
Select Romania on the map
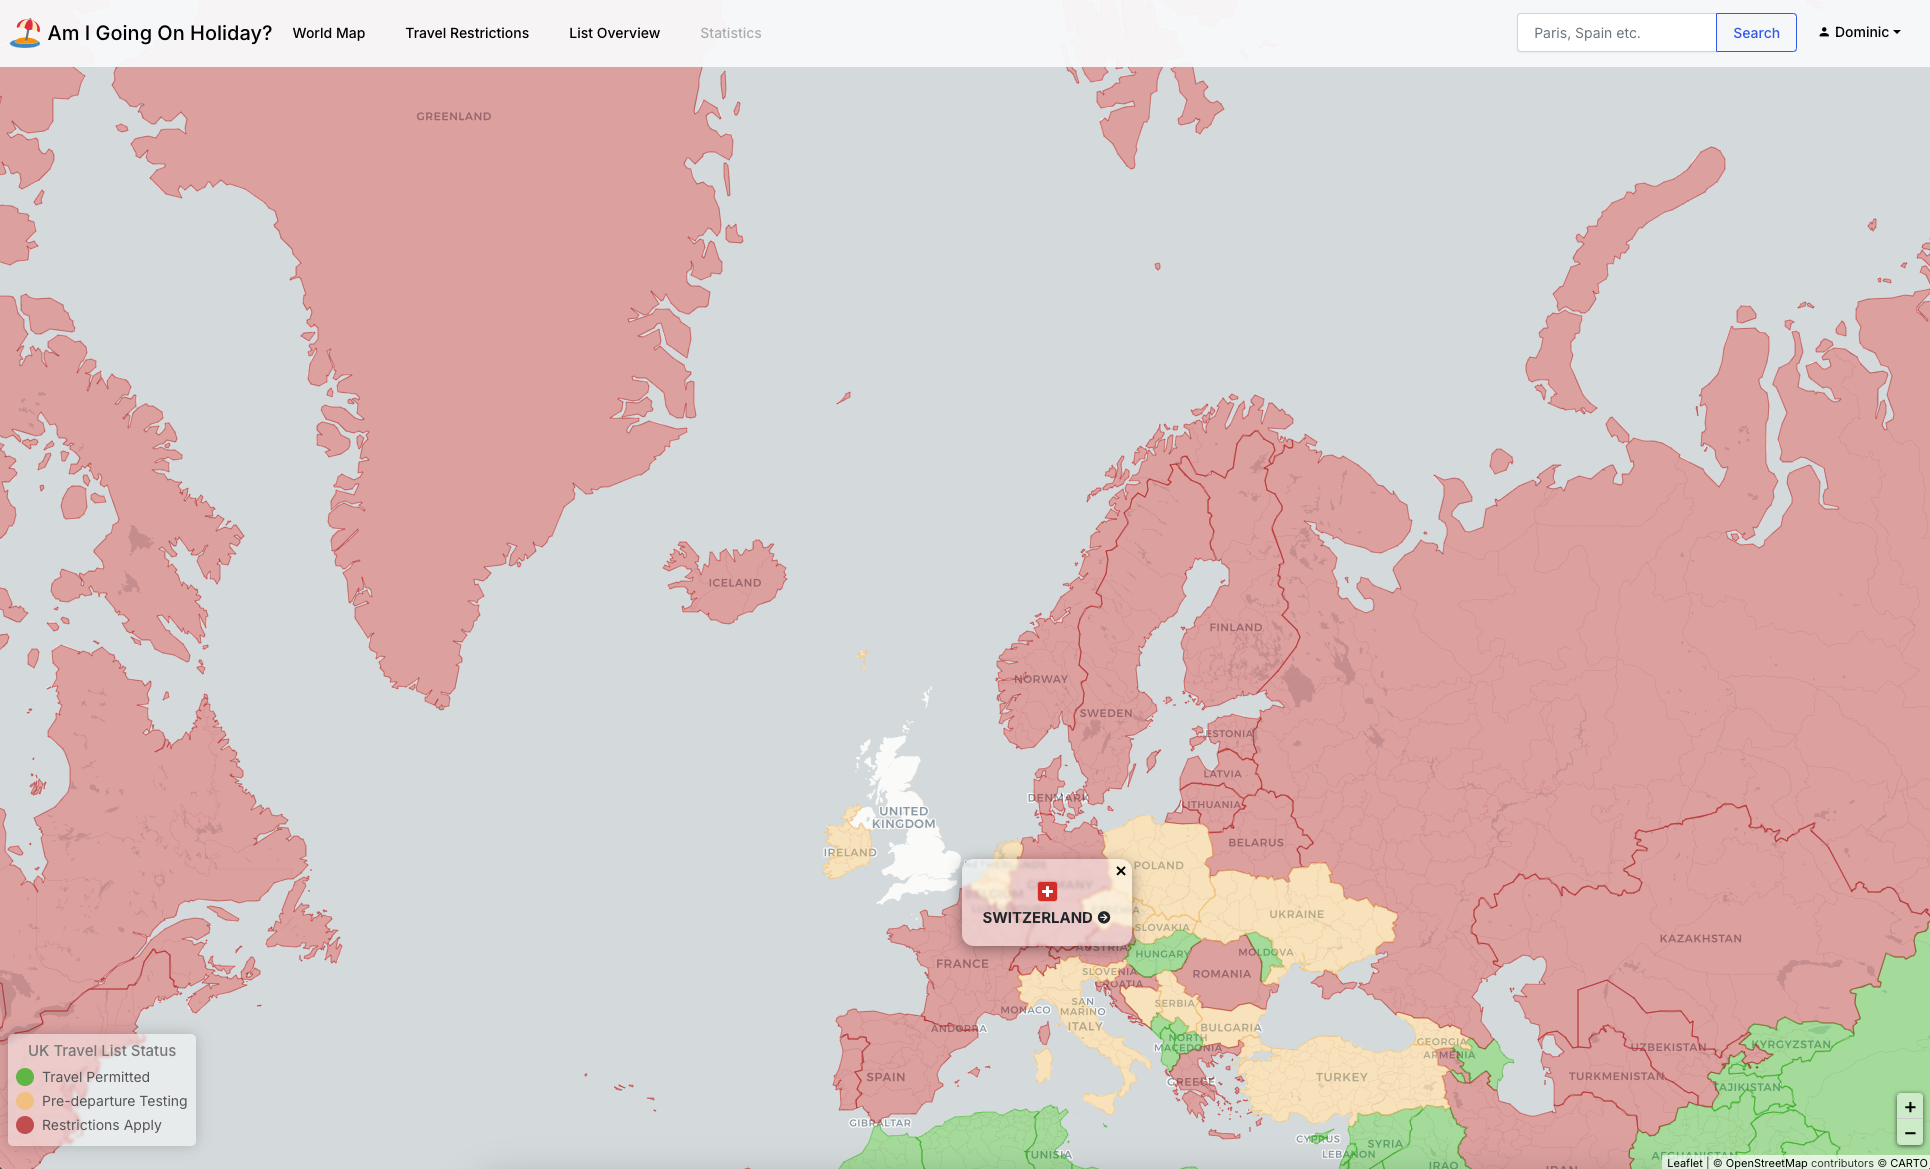pyautogui.click(x=1221, y=974)
